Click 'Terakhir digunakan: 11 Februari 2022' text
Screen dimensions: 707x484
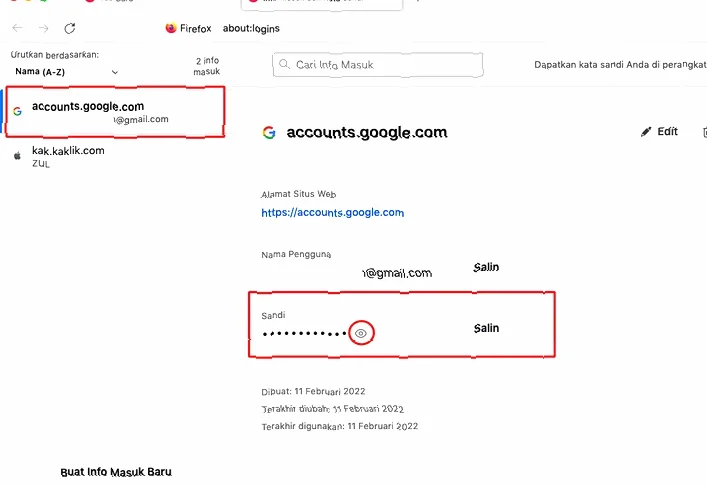[x=340, y=426]
